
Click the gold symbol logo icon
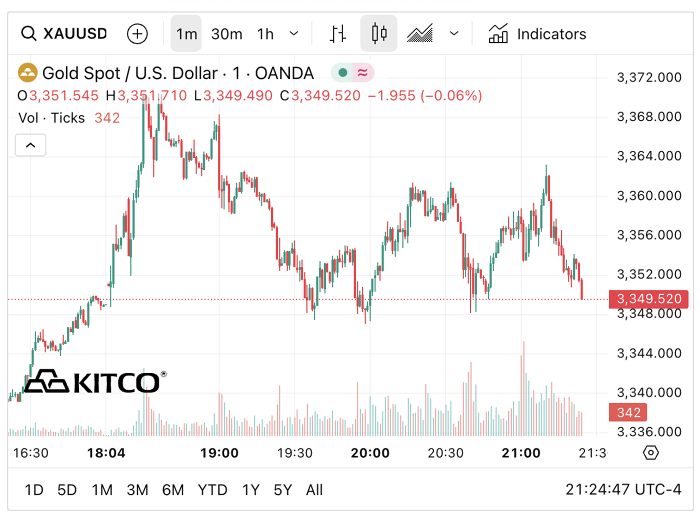click(27, 73)
